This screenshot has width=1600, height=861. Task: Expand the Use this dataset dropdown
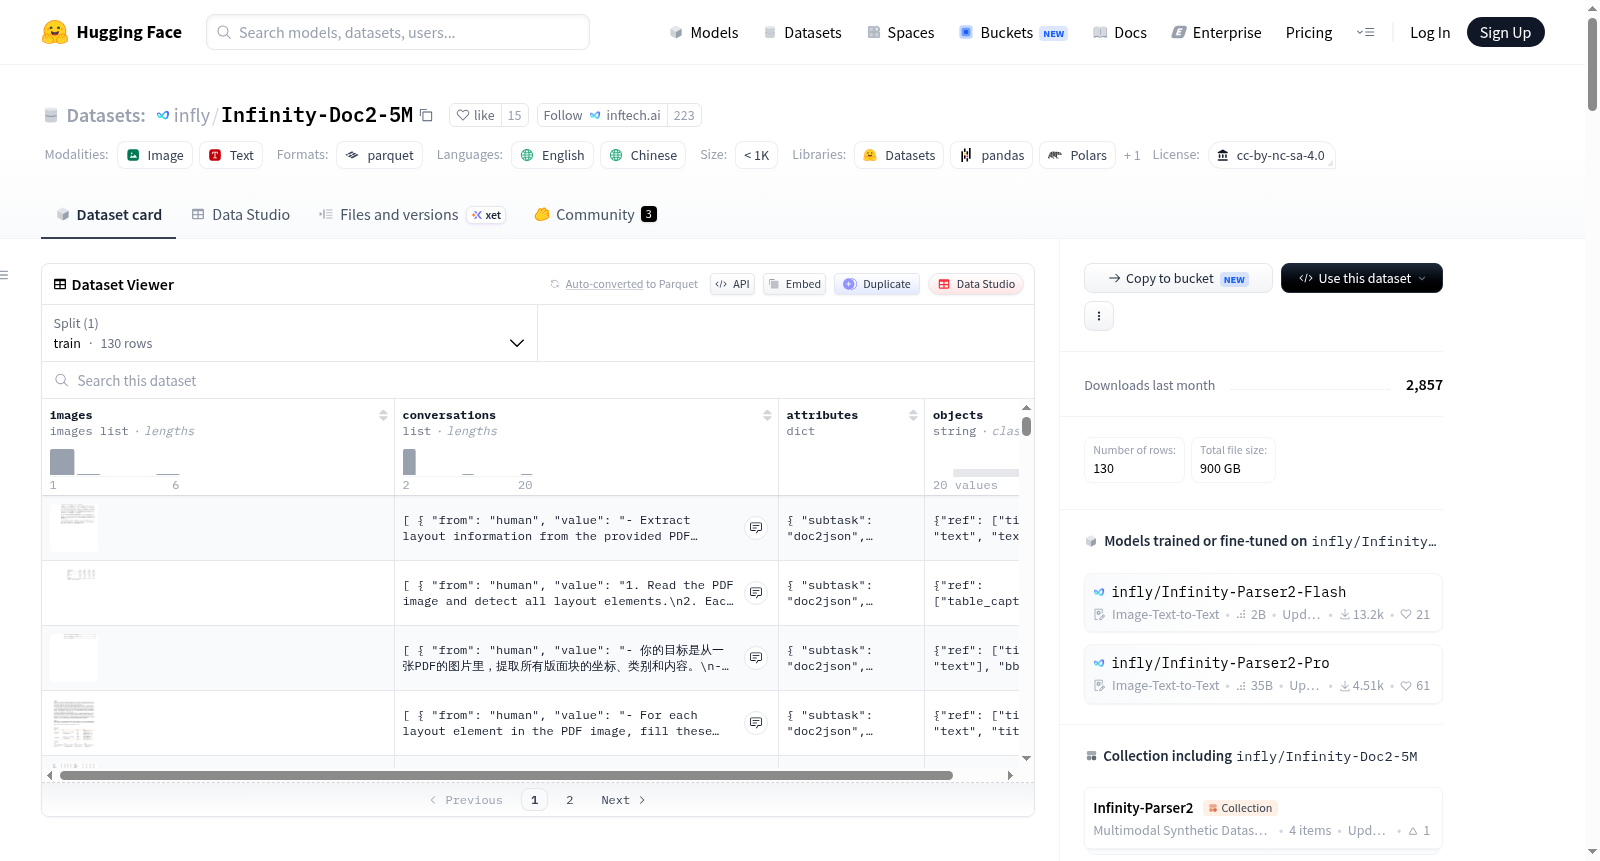(x=1362, y=278)
